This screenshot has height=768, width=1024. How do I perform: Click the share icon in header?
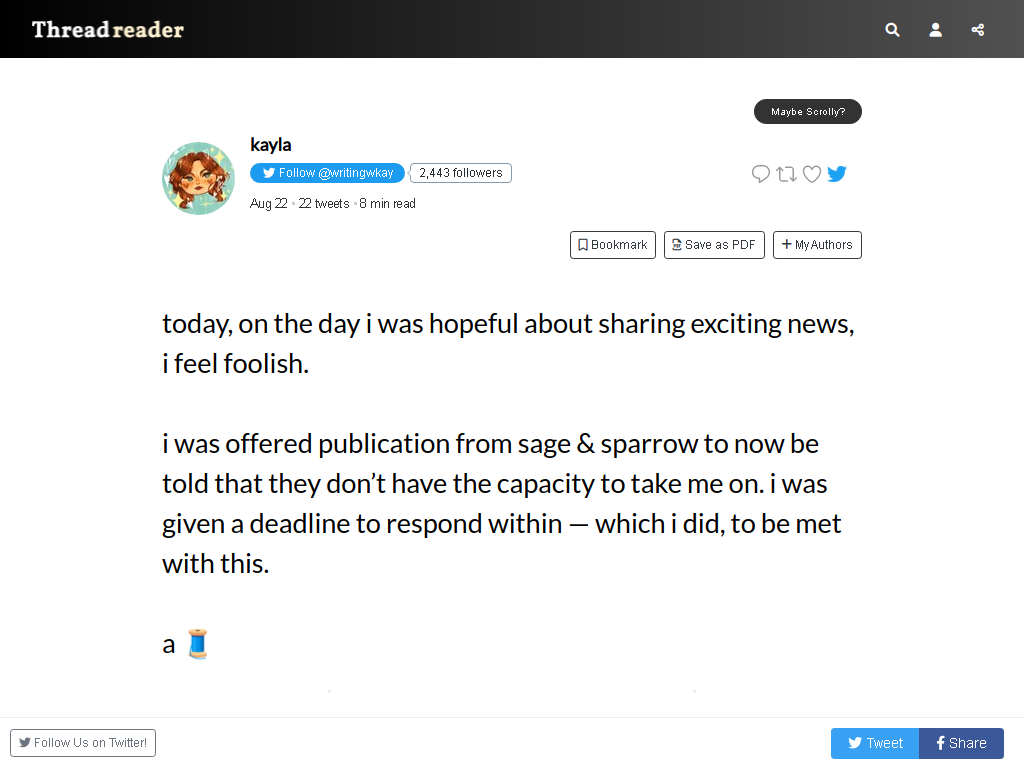coord(978,29)
